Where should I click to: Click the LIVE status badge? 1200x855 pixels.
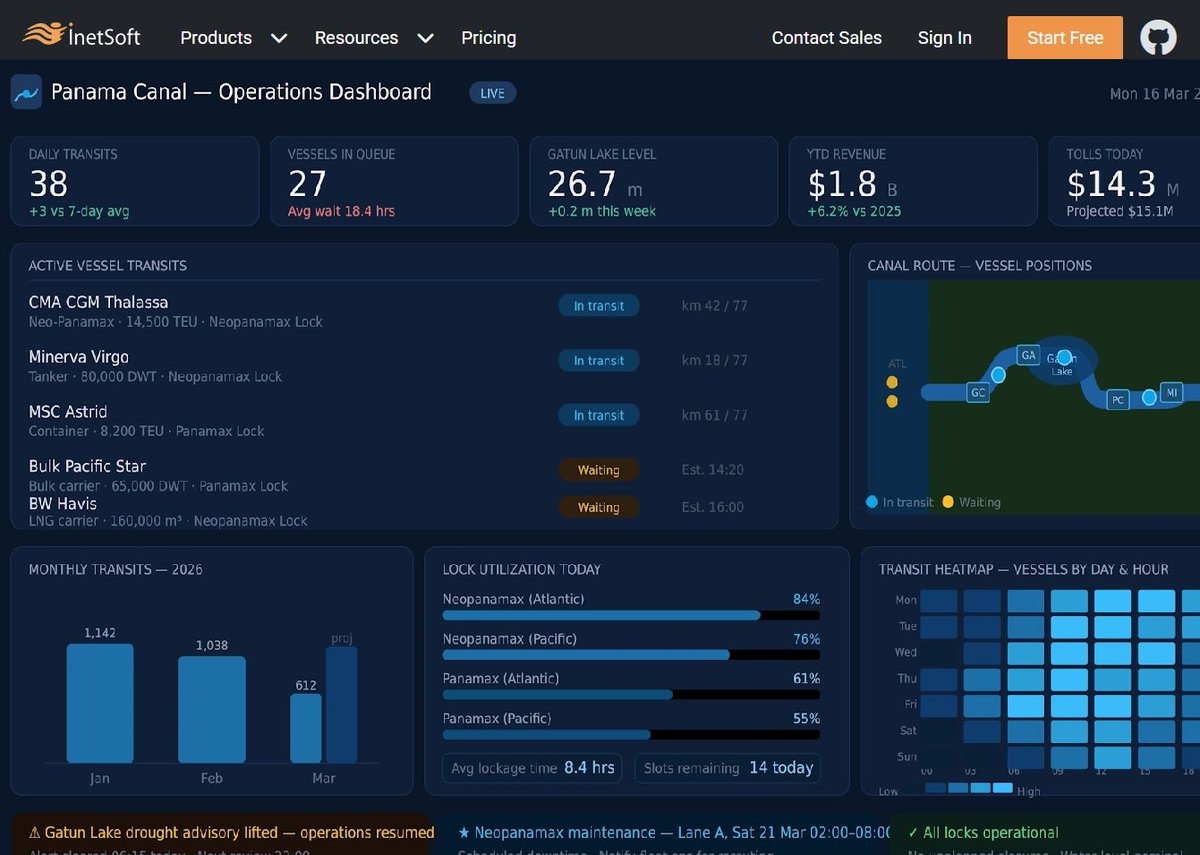coord(493,93)
